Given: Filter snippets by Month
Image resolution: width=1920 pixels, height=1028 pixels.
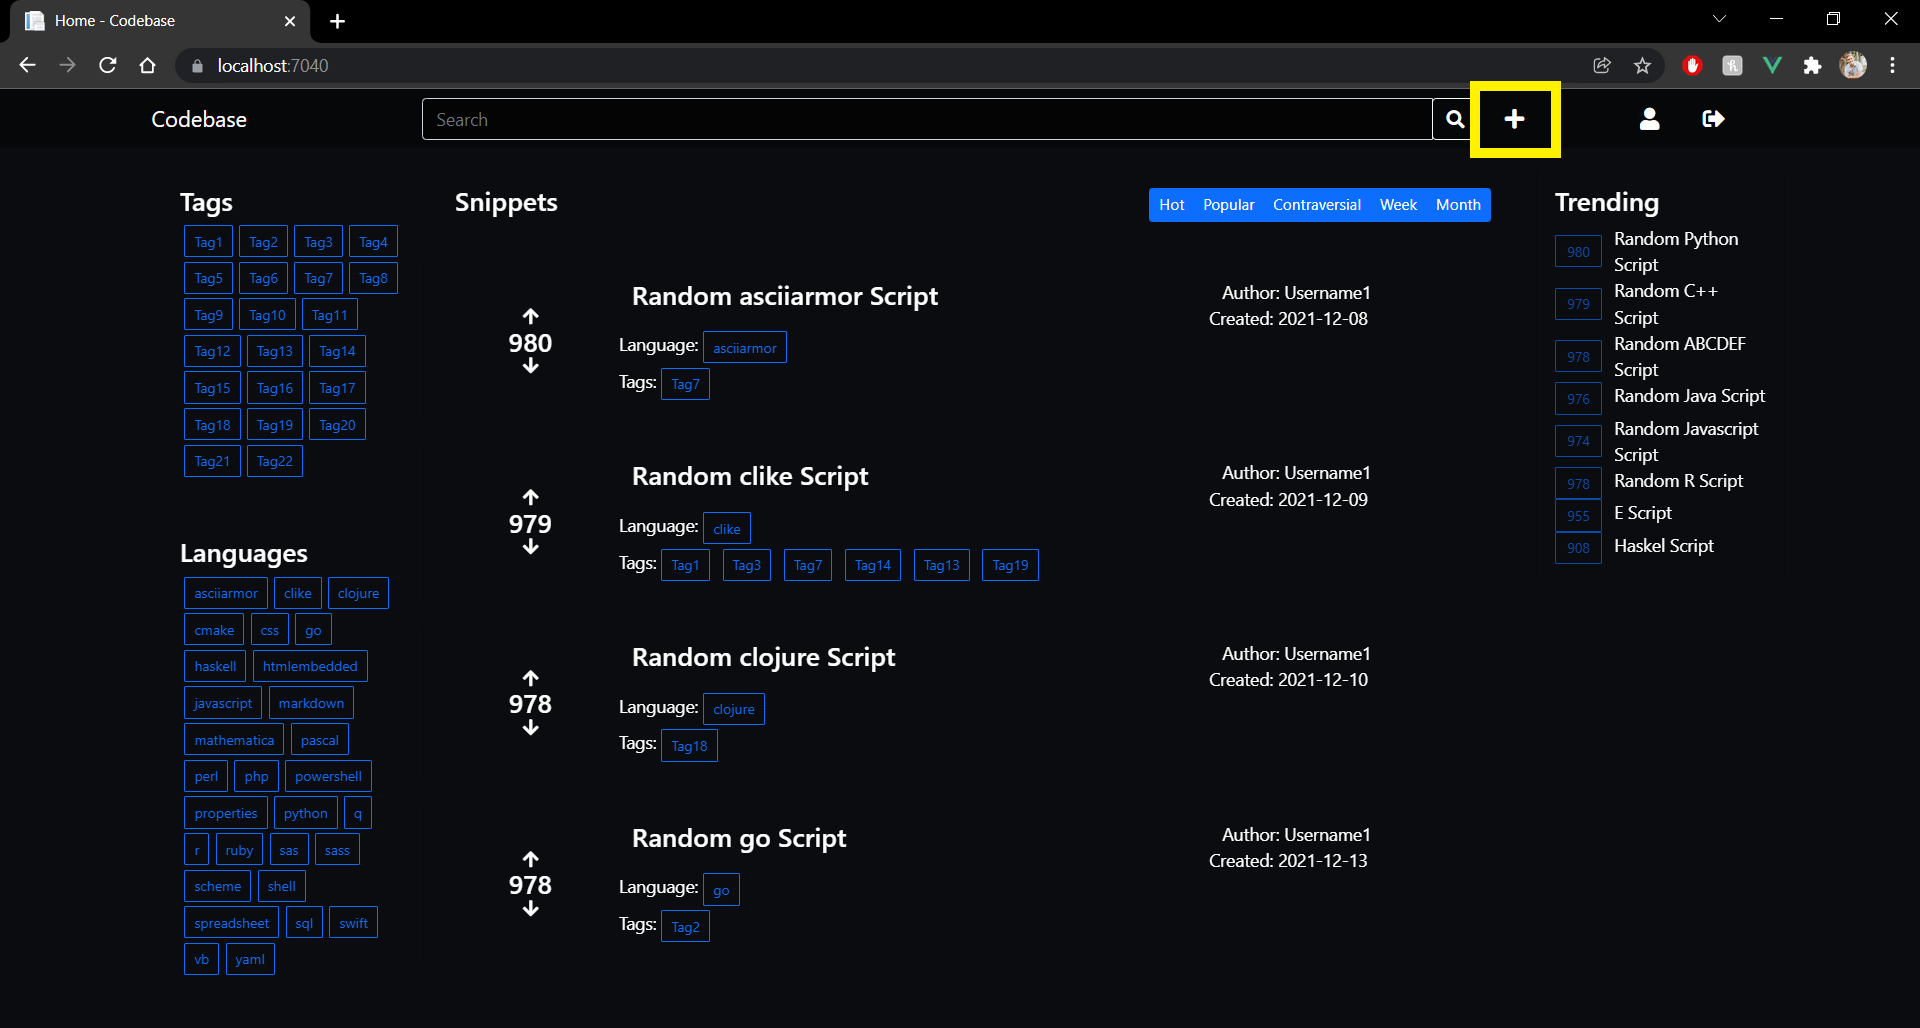Looking at the screenshot, I should pyautogui.click(x=1457, y=205).
